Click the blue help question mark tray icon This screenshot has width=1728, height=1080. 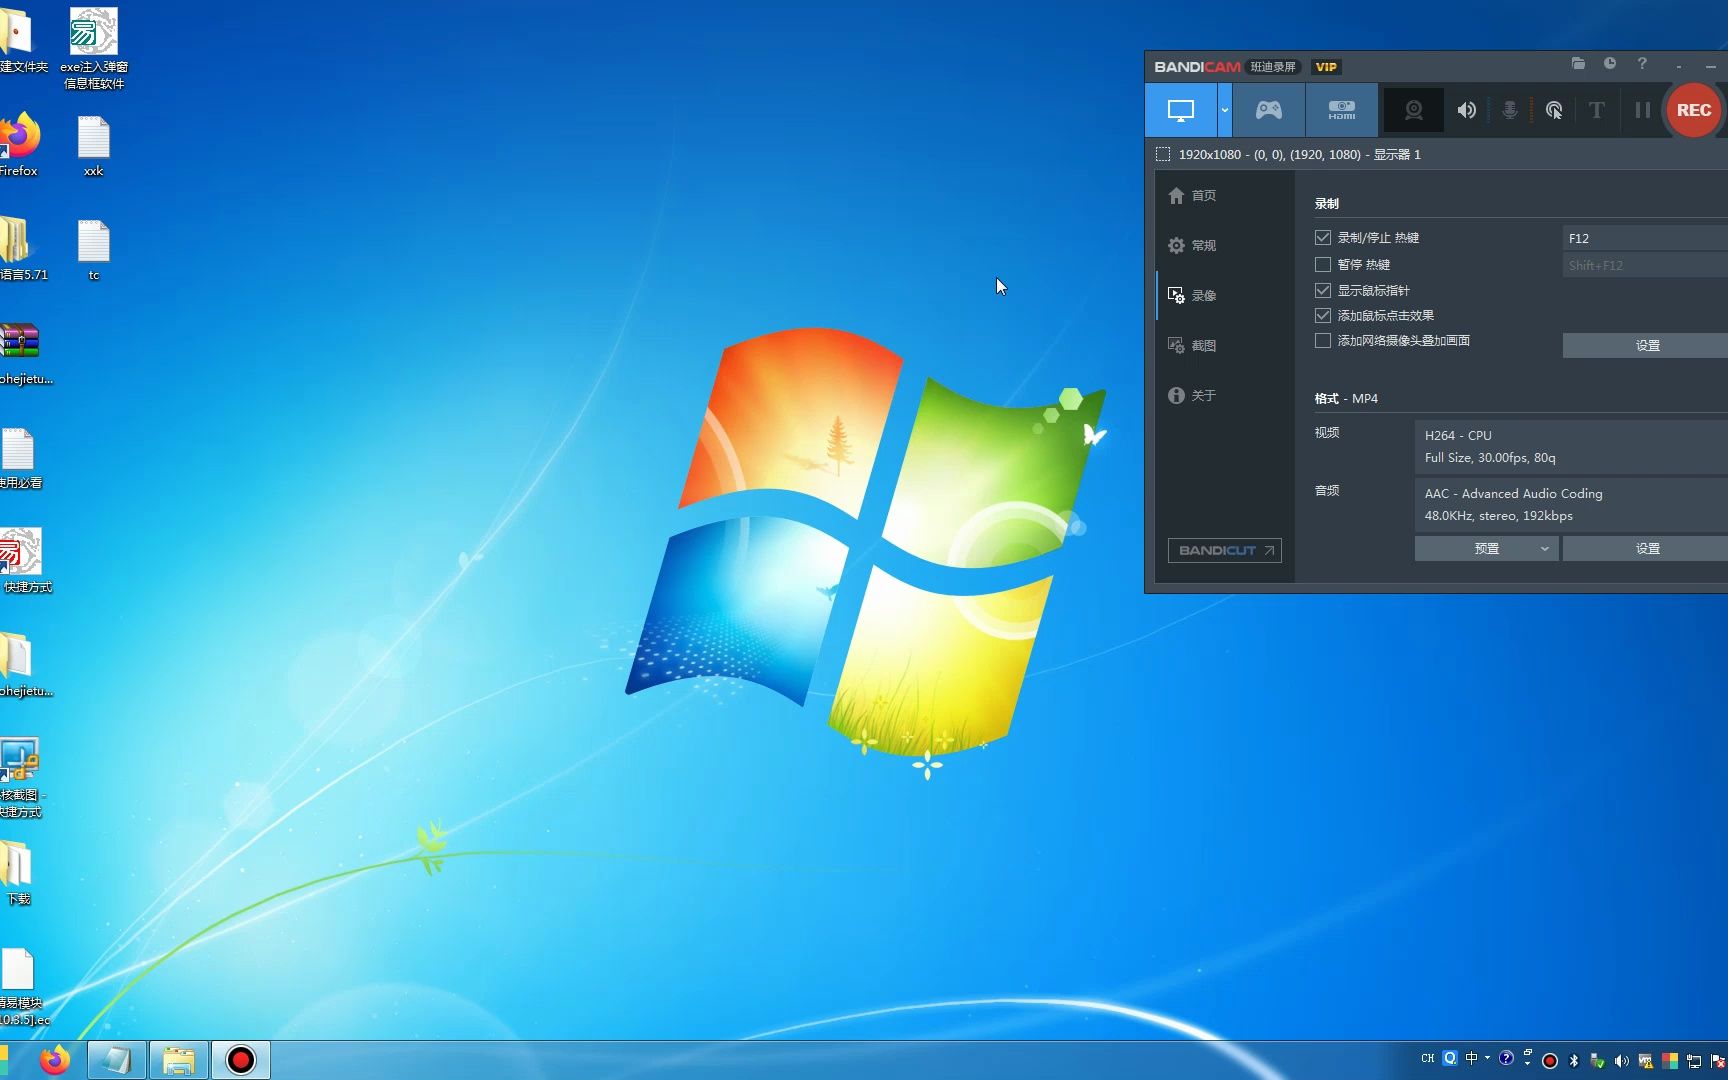click(x=1506, y=1058)
